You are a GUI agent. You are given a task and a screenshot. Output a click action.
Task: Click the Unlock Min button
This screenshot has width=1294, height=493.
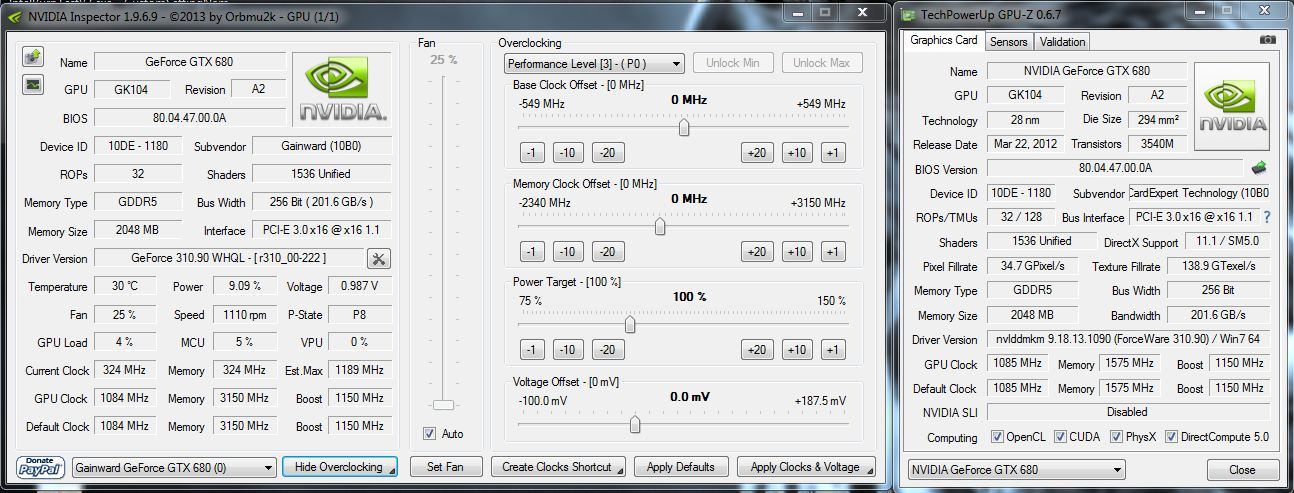tap(733, 63)
